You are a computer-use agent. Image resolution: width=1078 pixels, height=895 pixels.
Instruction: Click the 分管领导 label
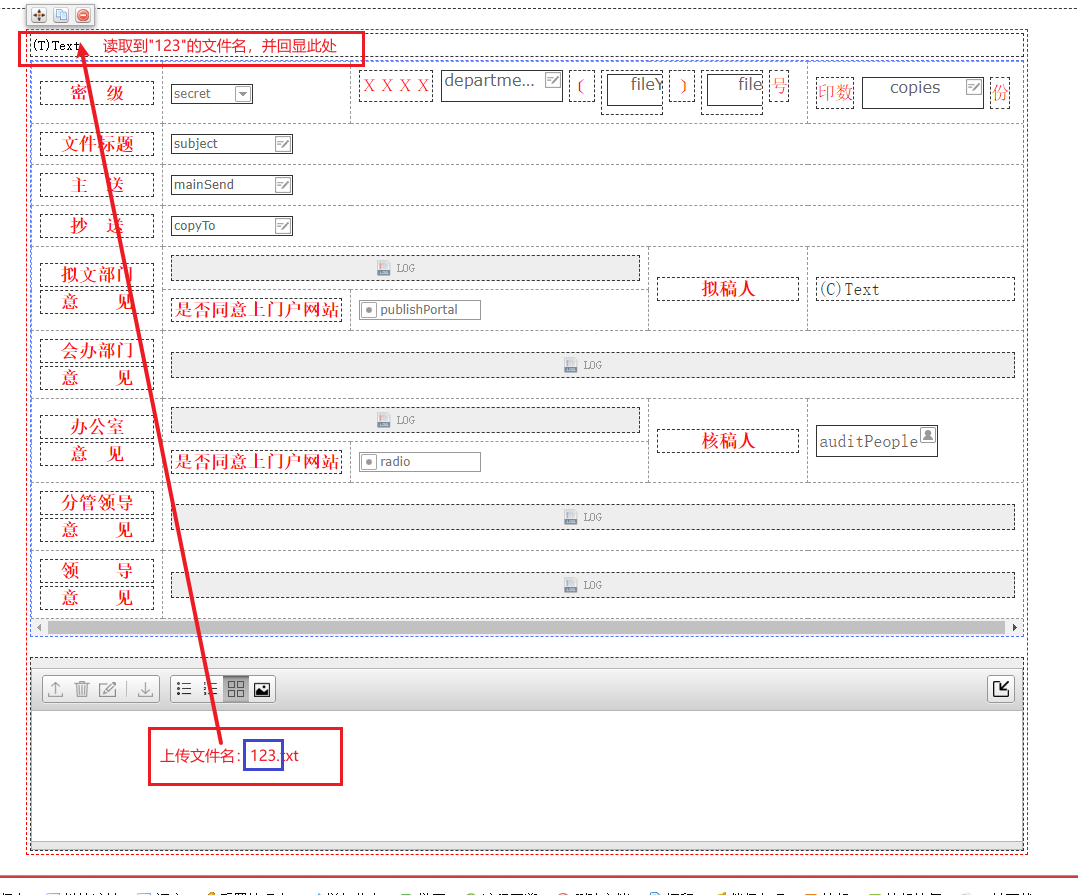(x=97, y=502)
